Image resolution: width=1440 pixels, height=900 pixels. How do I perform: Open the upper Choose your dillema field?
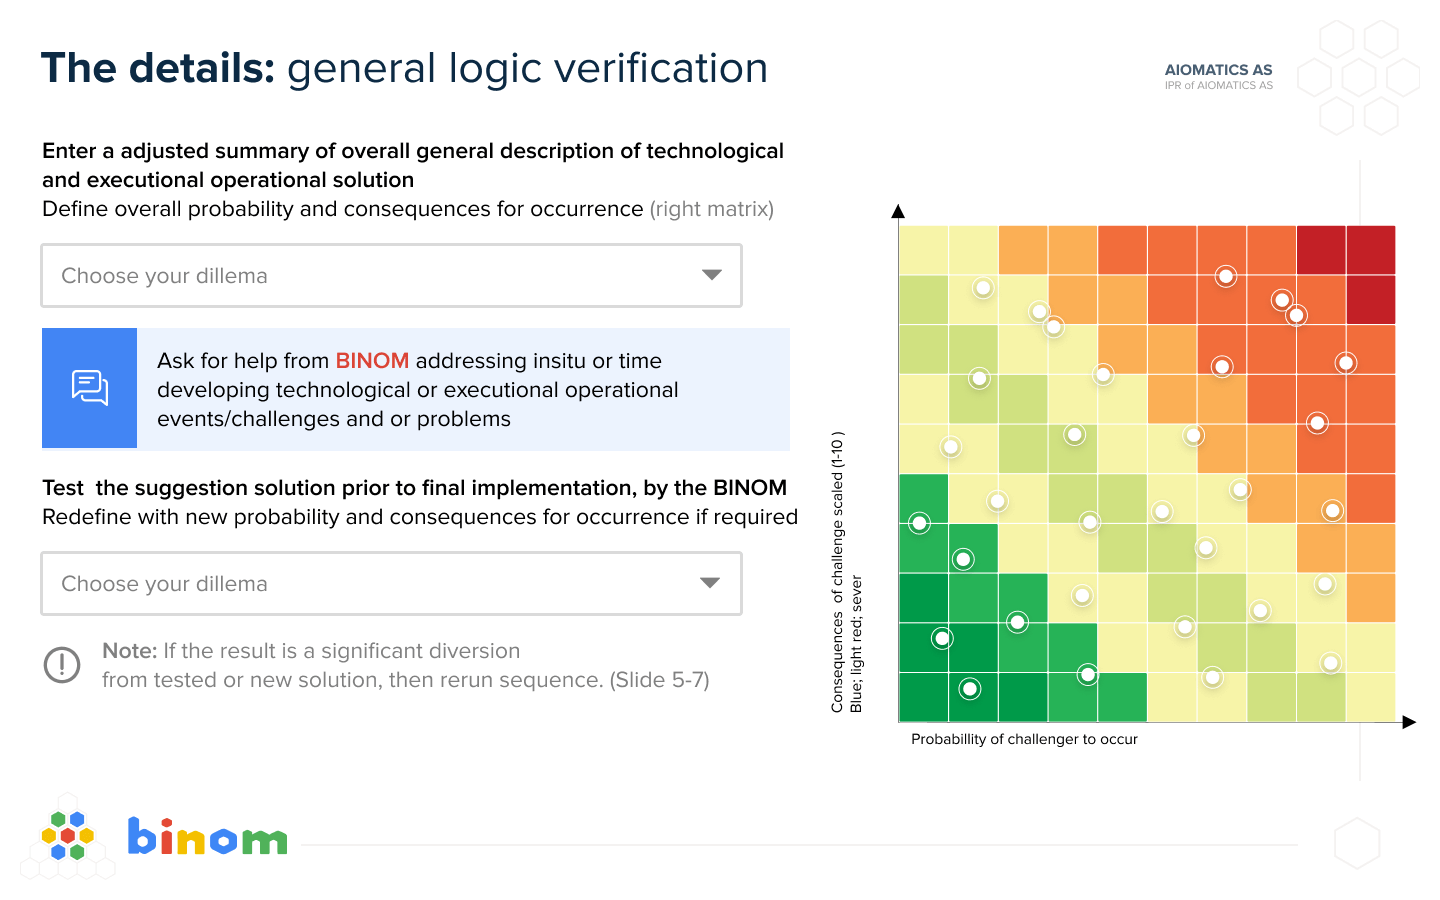(391, 275)
